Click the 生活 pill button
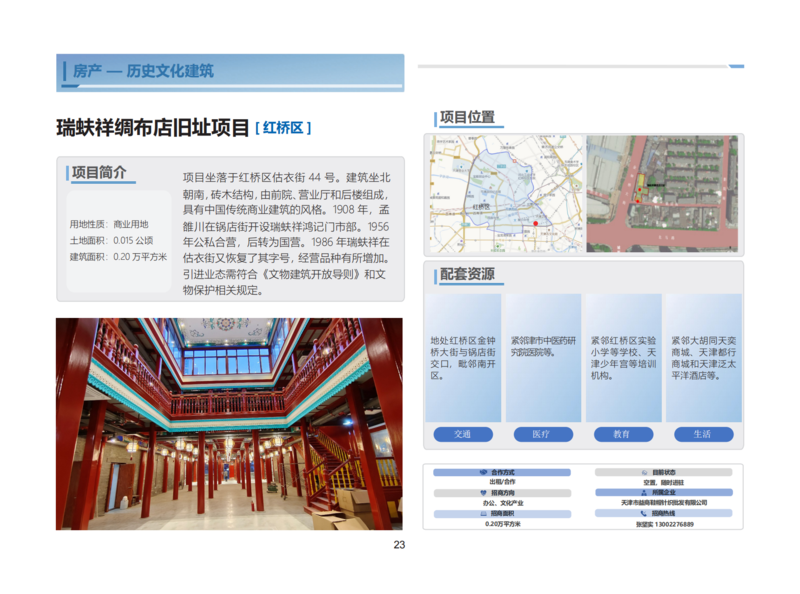800x594 pixels. 704,434
